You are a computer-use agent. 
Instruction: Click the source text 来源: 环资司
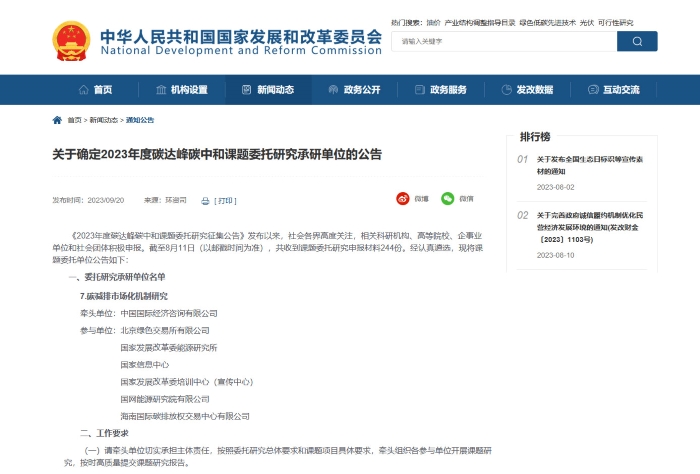pos(165,200)
